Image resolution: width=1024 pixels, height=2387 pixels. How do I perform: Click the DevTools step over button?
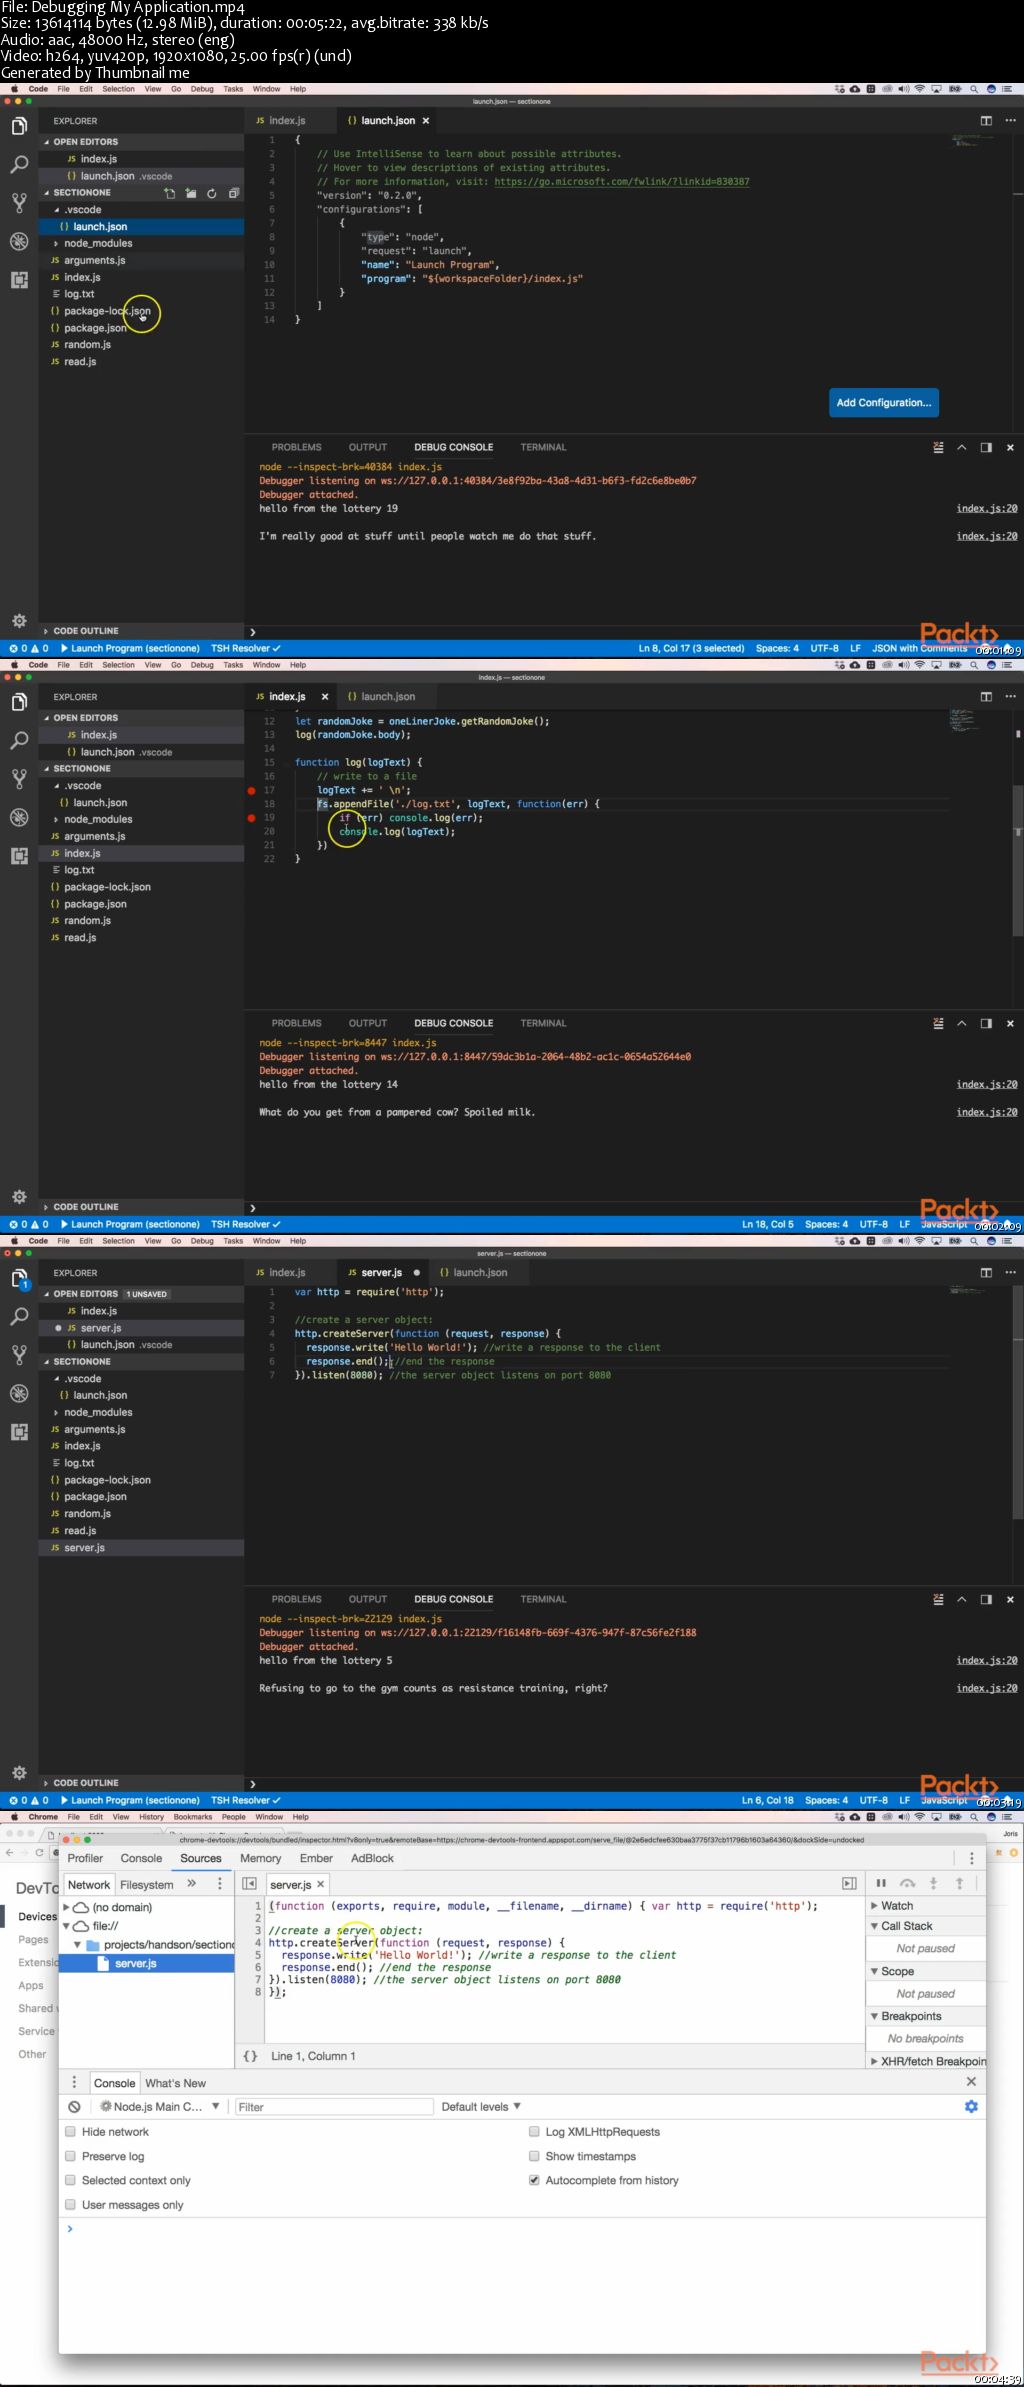coord(907,1883)
